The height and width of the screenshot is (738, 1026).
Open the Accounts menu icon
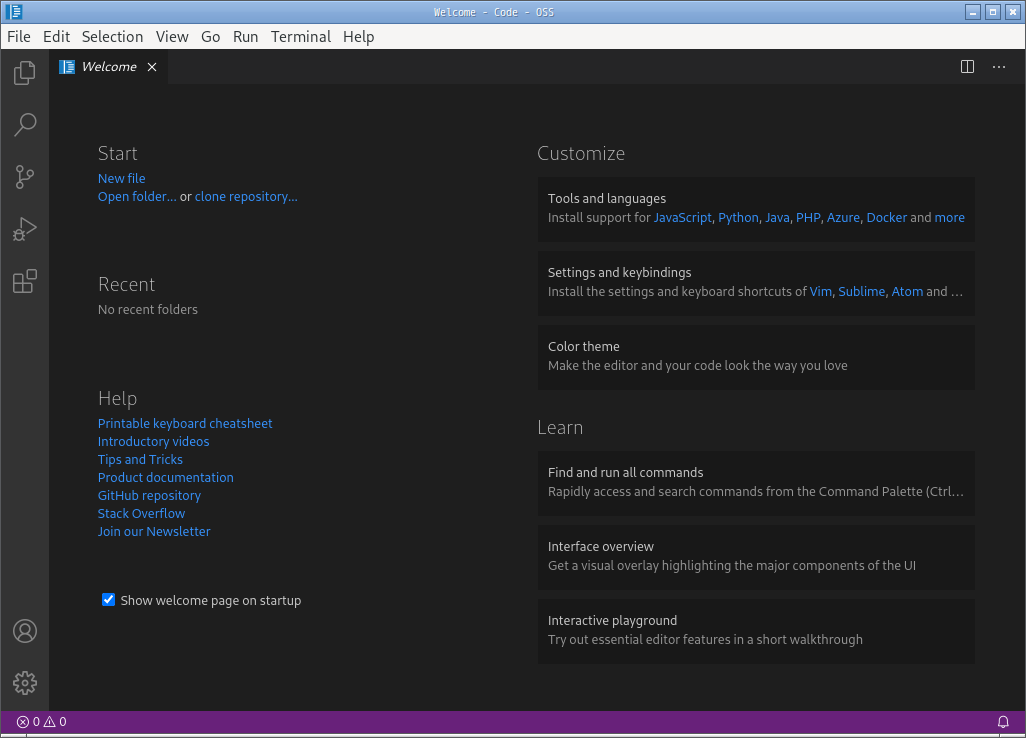[x=24, y=631]
